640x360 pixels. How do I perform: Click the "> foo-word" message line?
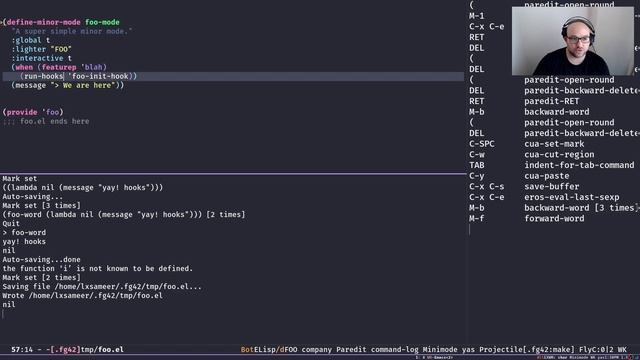[x=24, y=233]
